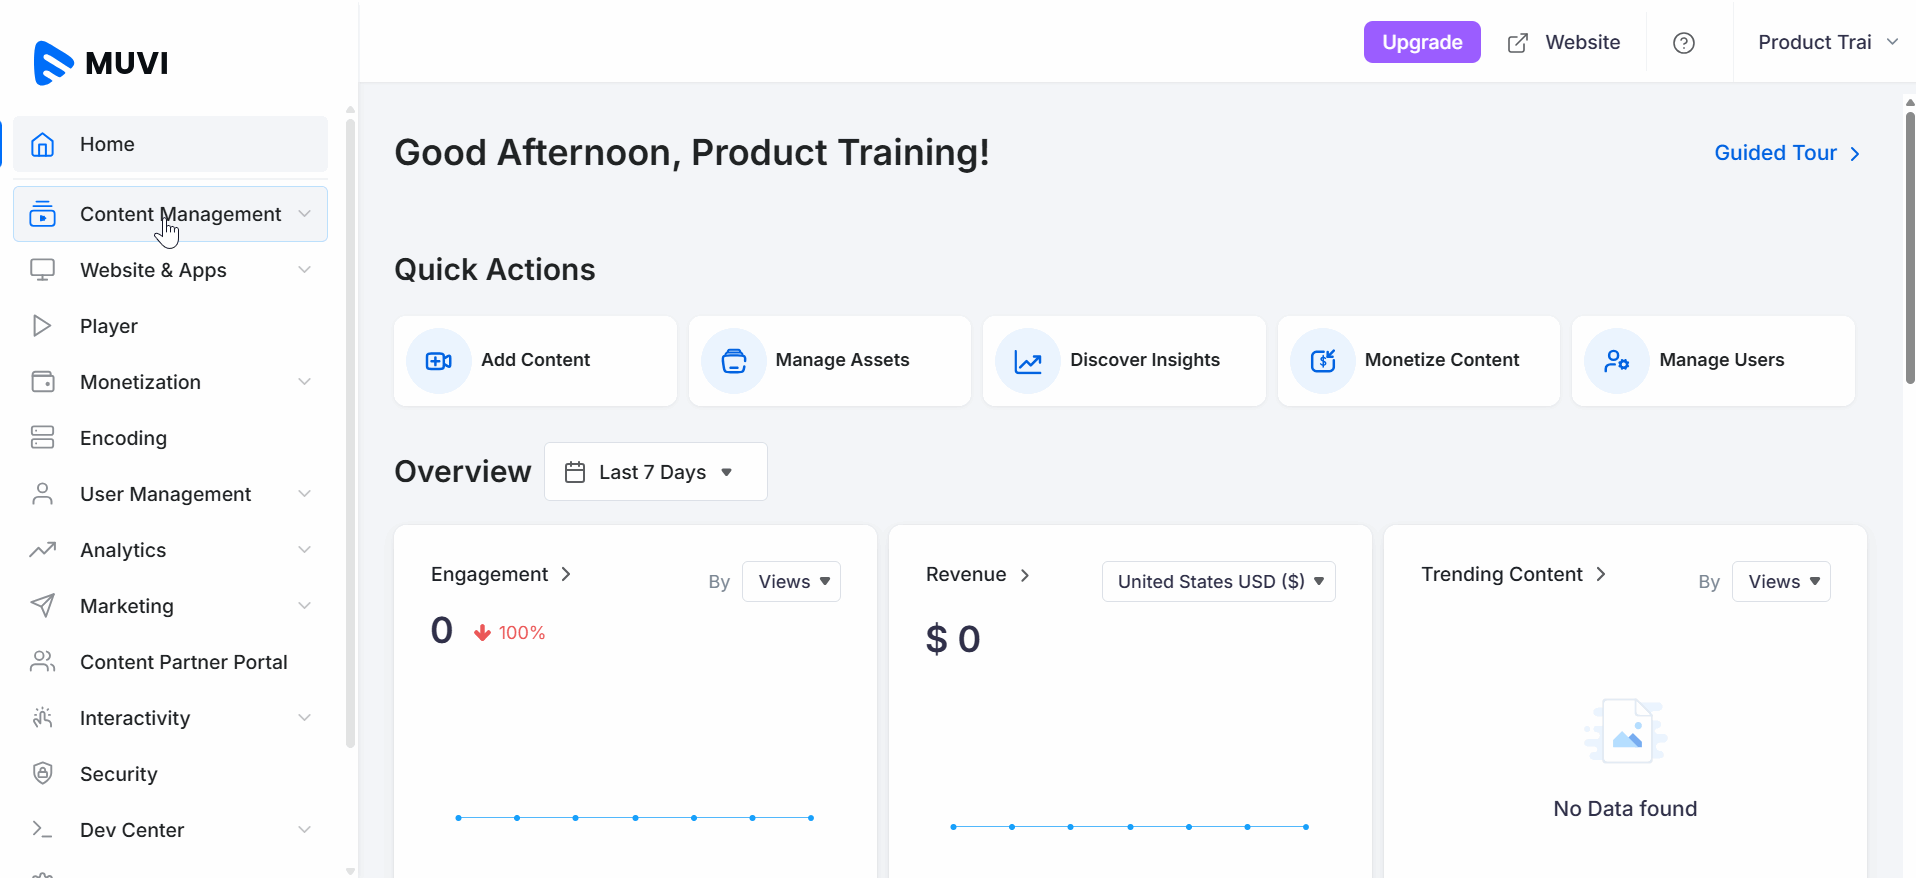Open Content Partner Portal menu item
The height and width of the screenshot is (878, 1916).
(x=183, y=662)
